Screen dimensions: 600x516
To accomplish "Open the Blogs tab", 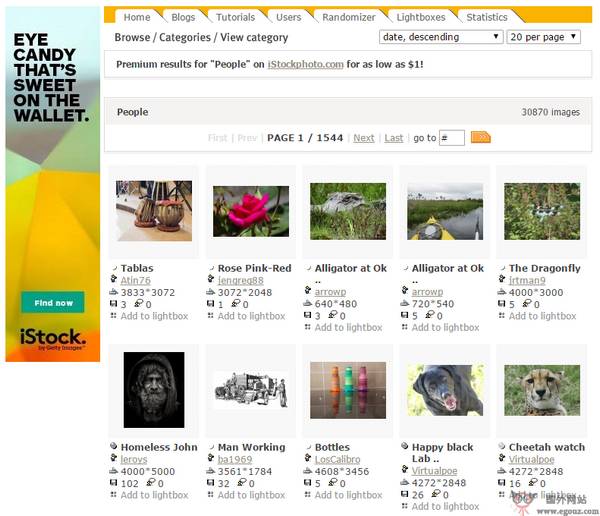I will point(183,17).
